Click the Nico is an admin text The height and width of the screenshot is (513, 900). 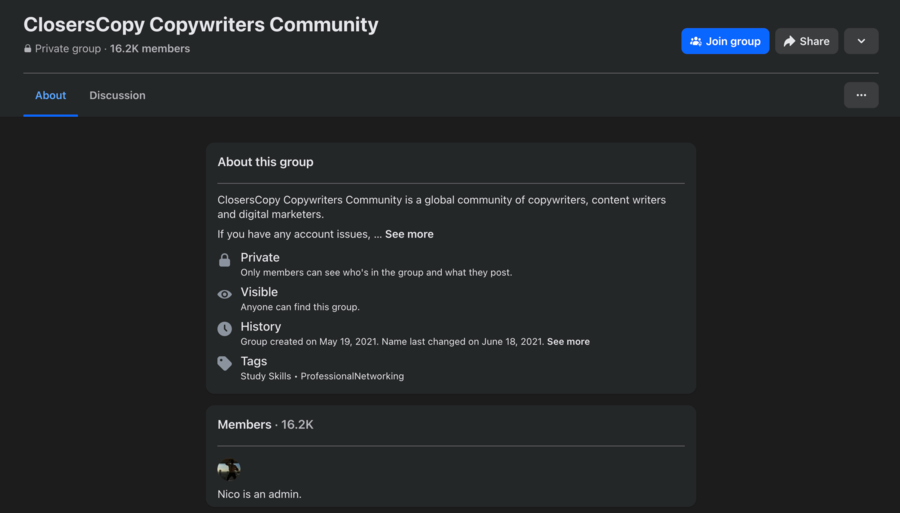pyautogui.click(x=259, y=494)
